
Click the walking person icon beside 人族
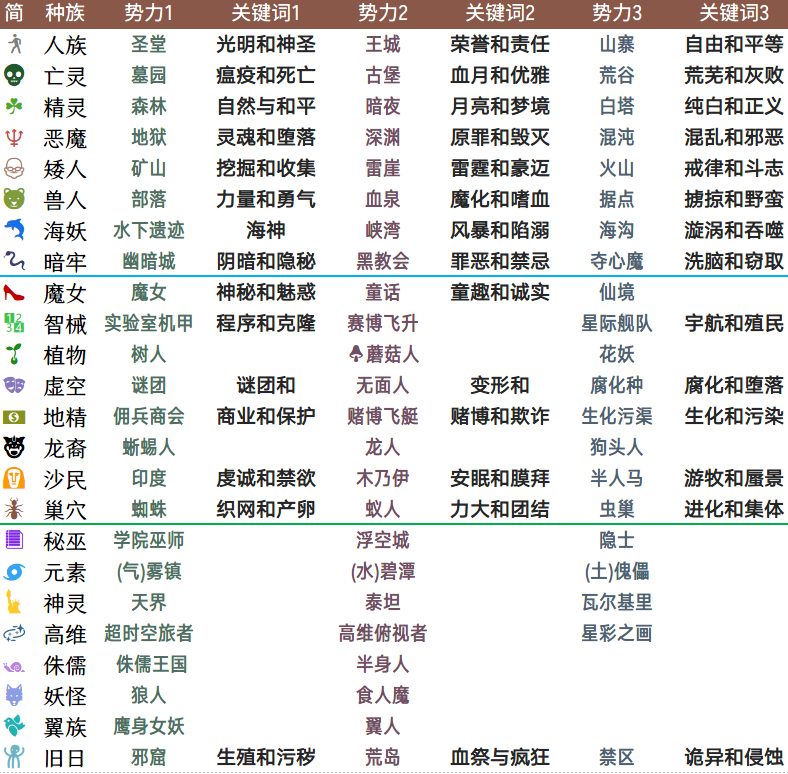pyautogui.click(x=15, y=44)
